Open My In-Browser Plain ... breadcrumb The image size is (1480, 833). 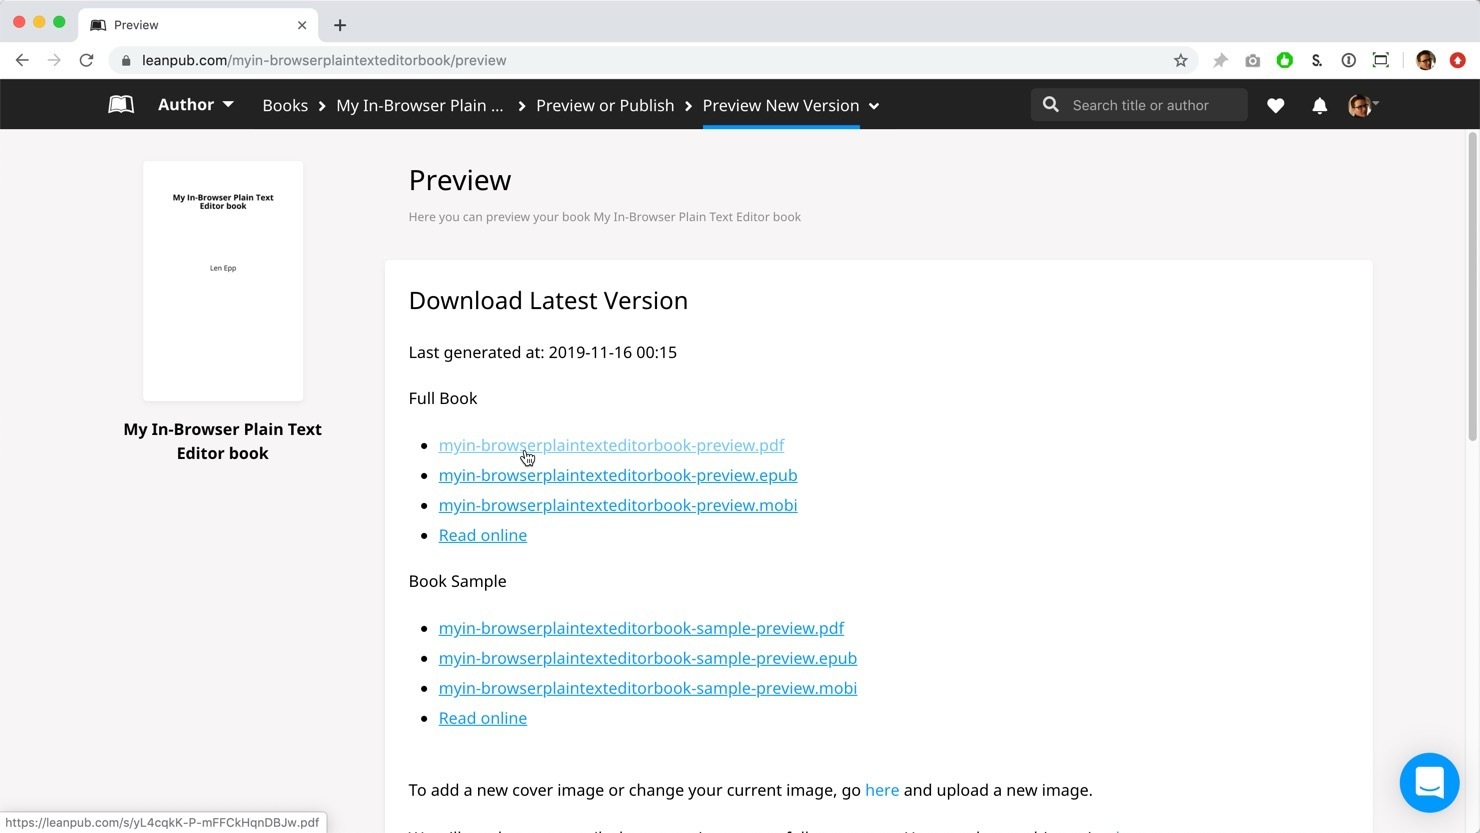[x=420, y=105]
